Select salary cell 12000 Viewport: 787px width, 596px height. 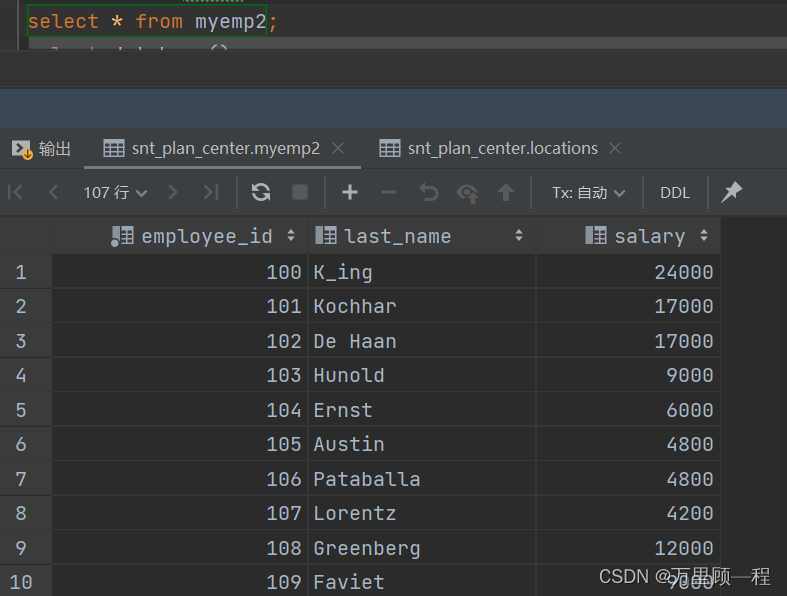pyautogui.click(x=628, y=548)
